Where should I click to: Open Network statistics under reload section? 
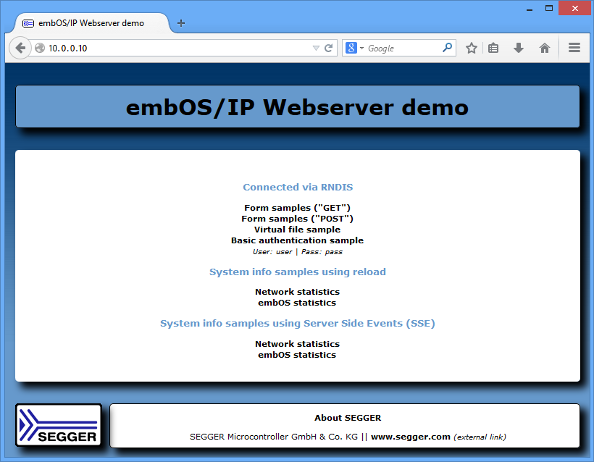[297, 292]
